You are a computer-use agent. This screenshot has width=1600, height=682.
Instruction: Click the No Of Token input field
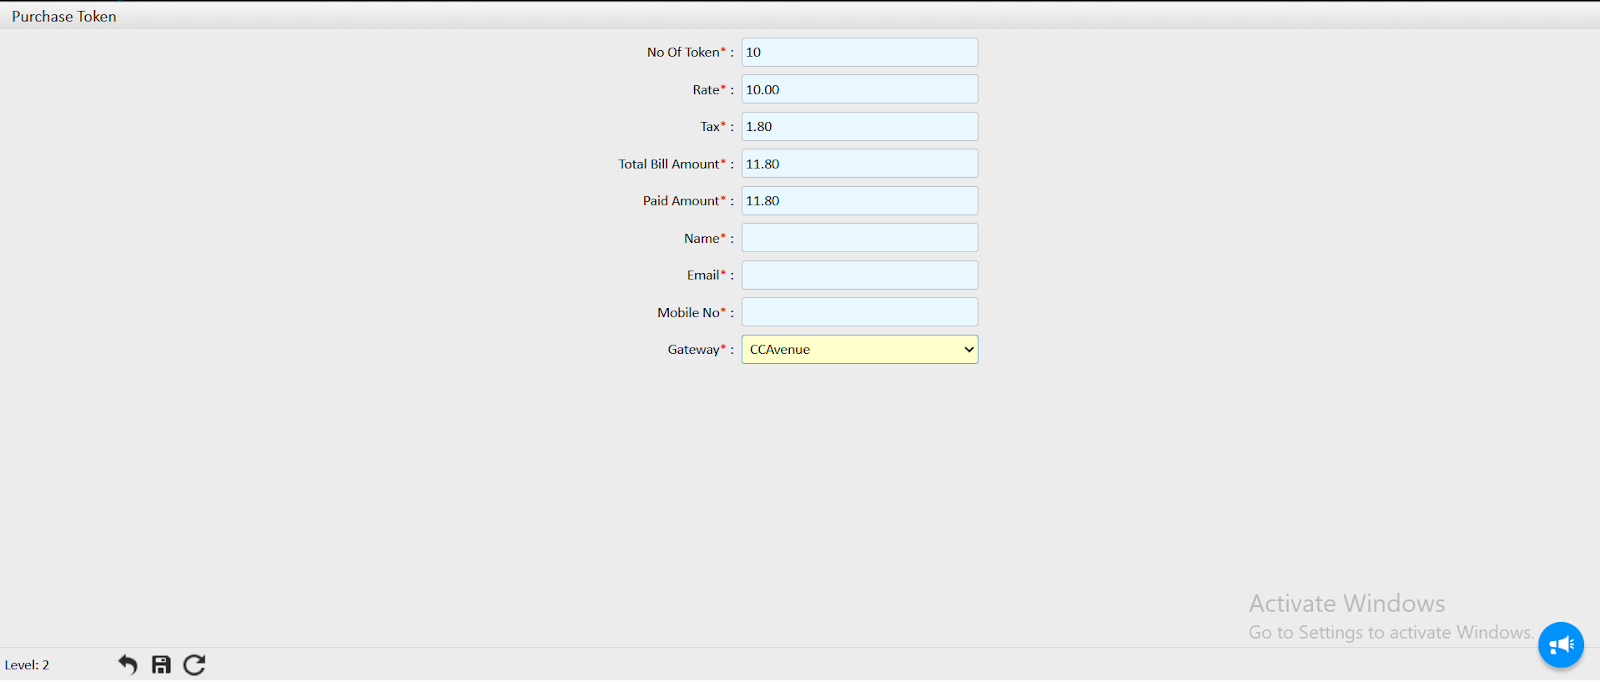pos(859,52)
